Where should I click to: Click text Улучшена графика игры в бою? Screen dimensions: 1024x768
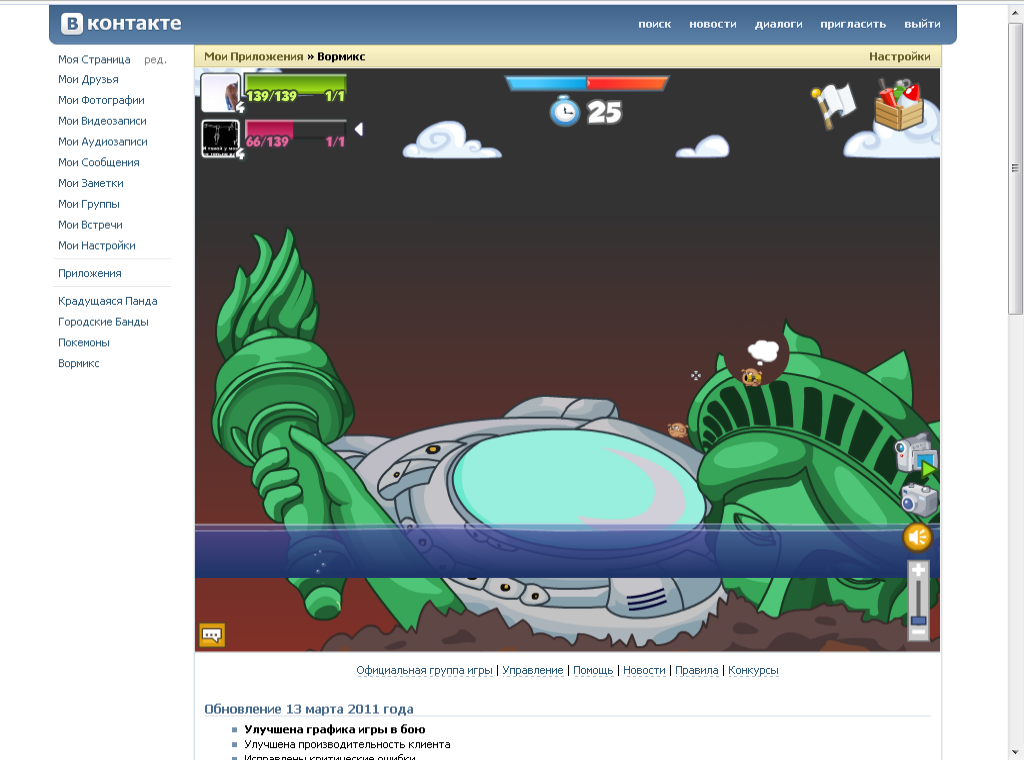pos(334,729)
